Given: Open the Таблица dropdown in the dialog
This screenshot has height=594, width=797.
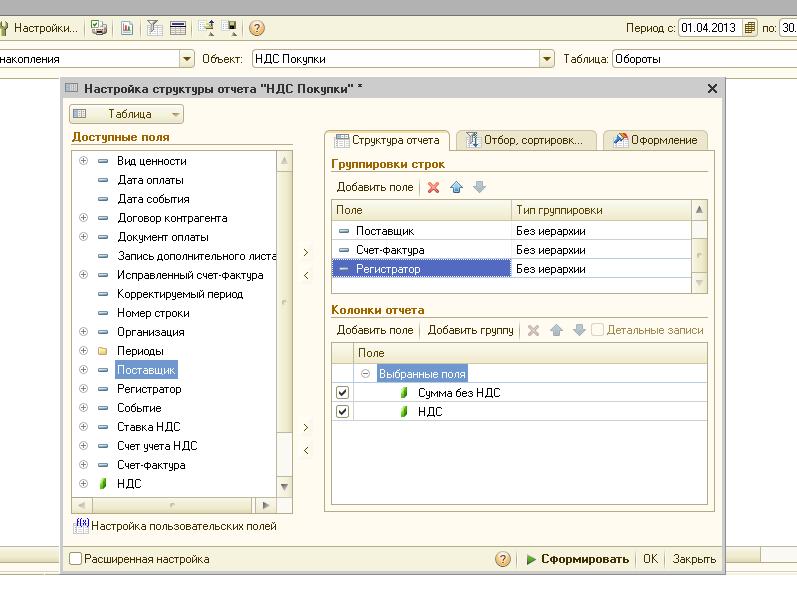Looking at the screenshot, I should (128, 114).
